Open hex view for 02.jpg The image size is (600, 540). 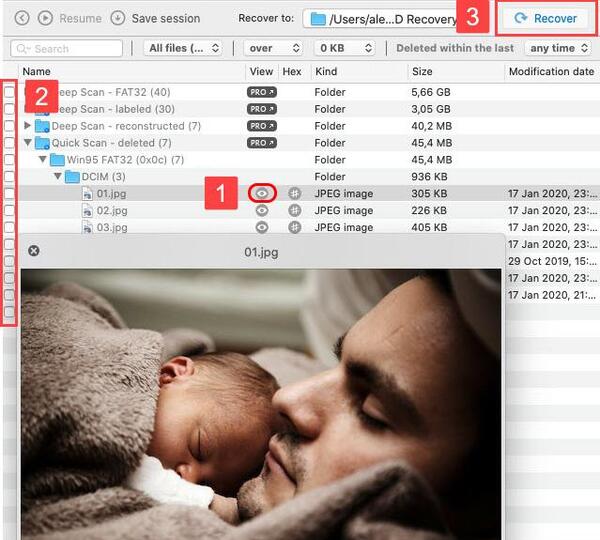[x=294, y=210]
